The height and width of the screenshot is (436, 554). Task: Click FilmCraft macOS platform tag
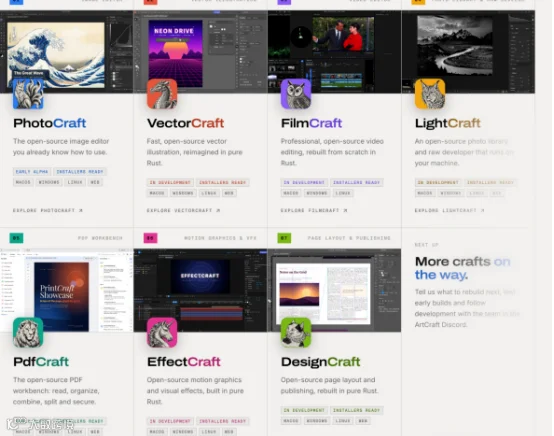coord(291,193)
